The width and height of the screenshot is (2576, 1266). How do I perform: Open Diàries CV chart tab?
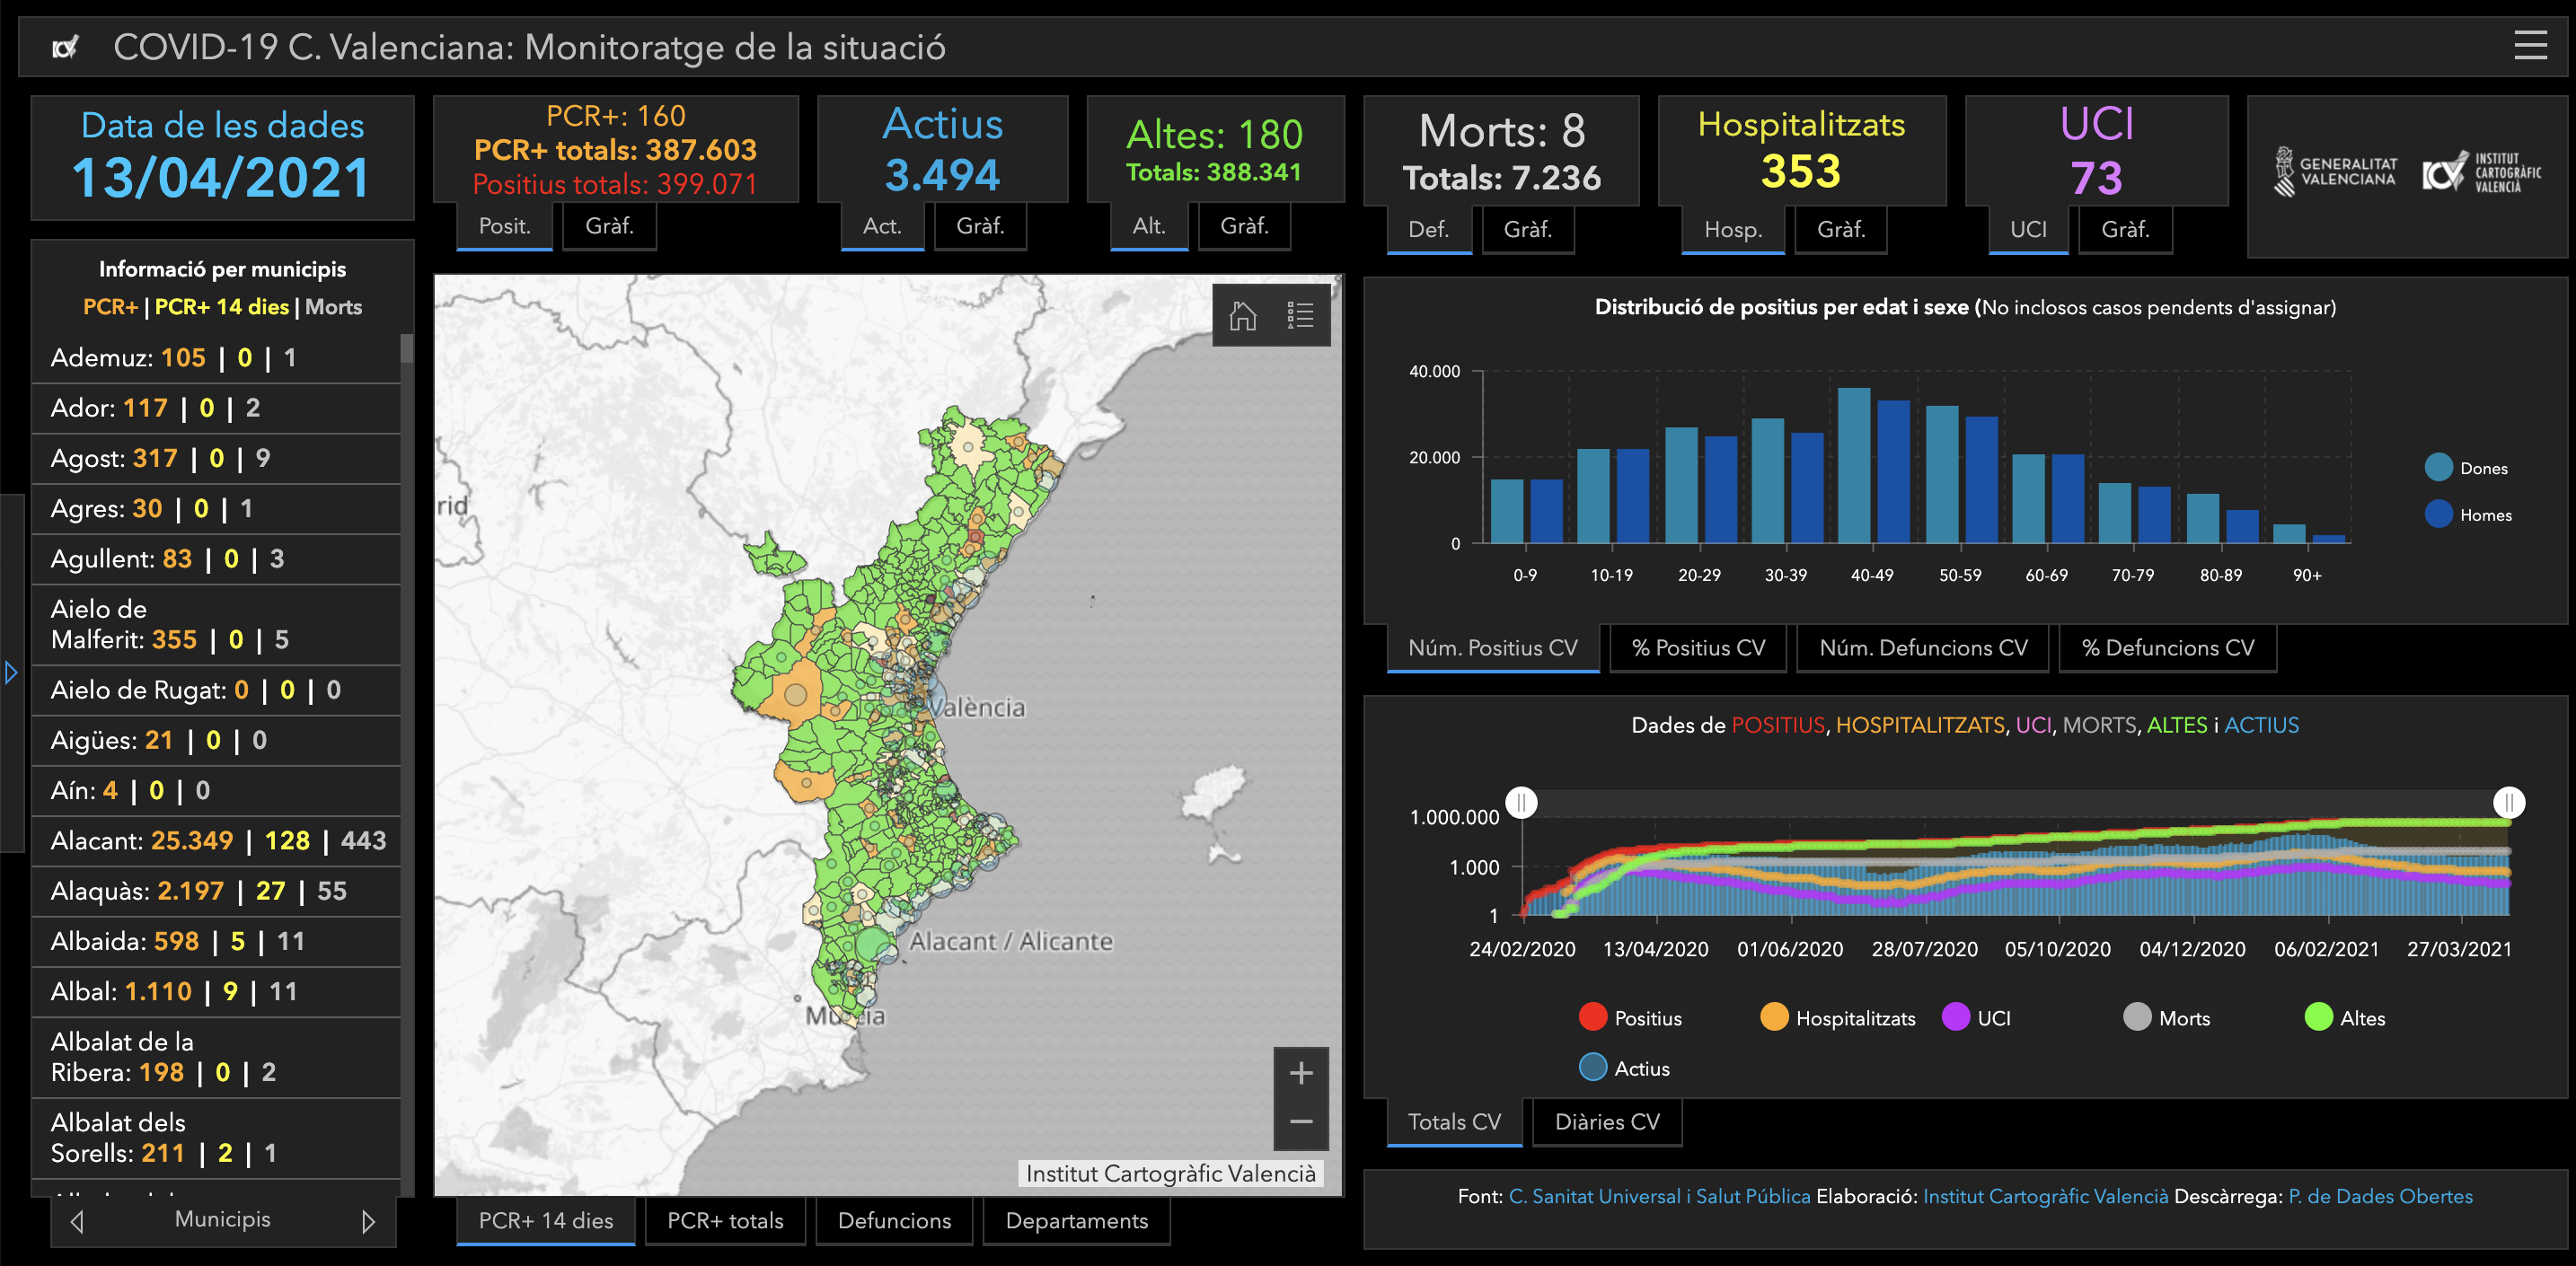(1606, 1122)
